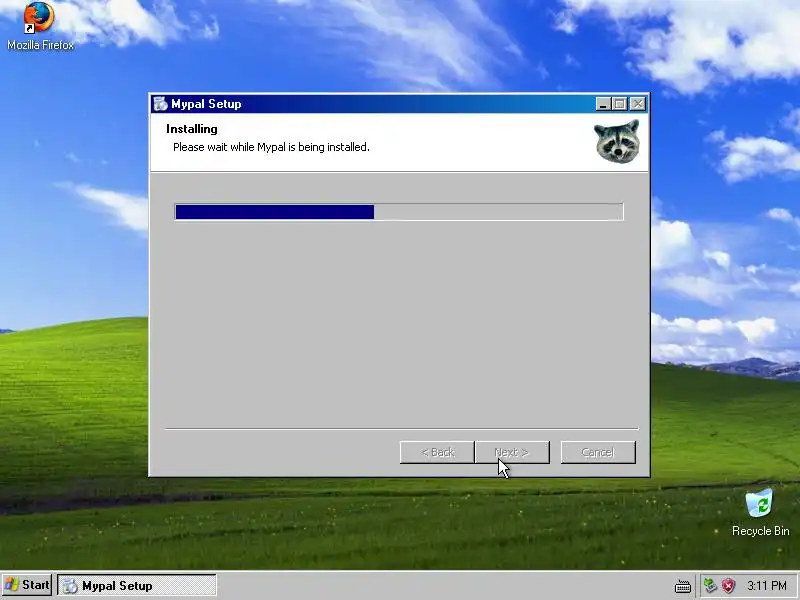Close the Mypal Setup window
The width and height of the screenshot is (800, 600).
tap(638, 104)
